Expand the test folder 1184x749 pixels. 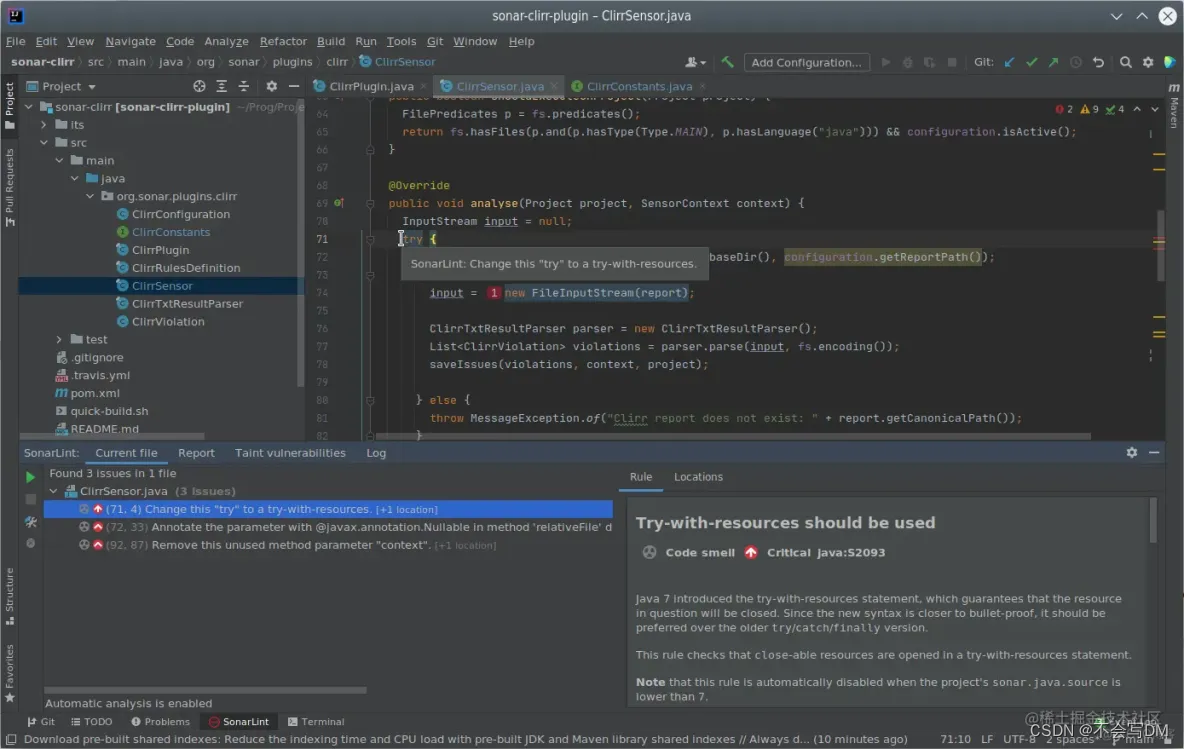click(60, 340)
